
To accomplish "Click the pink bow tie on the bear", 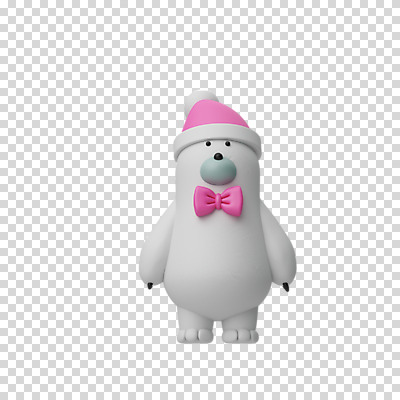I will (x=218, y=201).
